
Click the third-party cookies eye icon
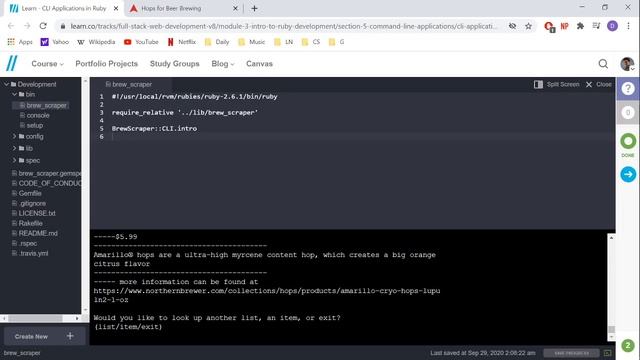pyautogui.click(x=512, y=26)
